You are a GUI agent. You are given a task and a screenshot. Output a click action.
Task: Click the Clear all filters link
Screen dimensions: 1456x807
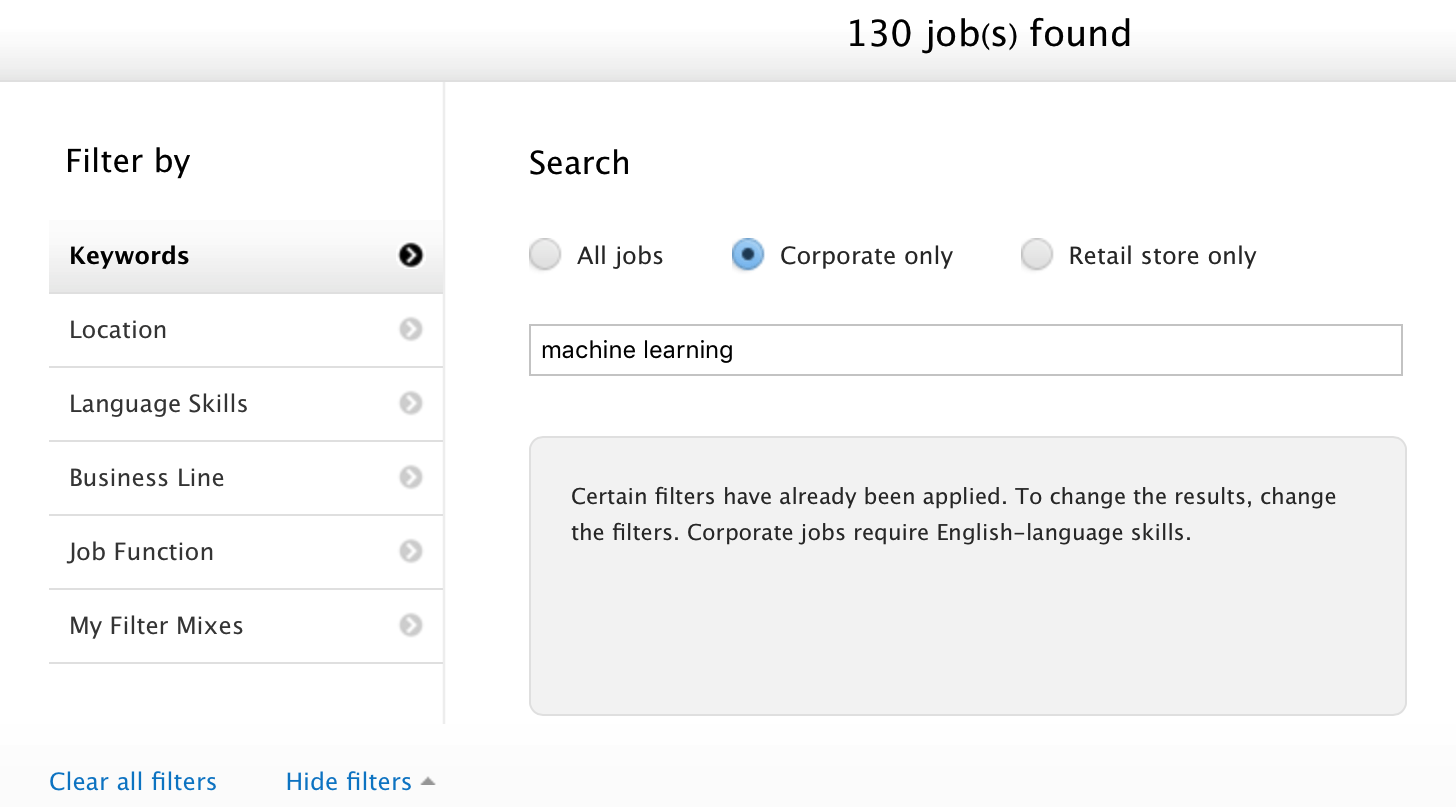click(x=133, y=781)
